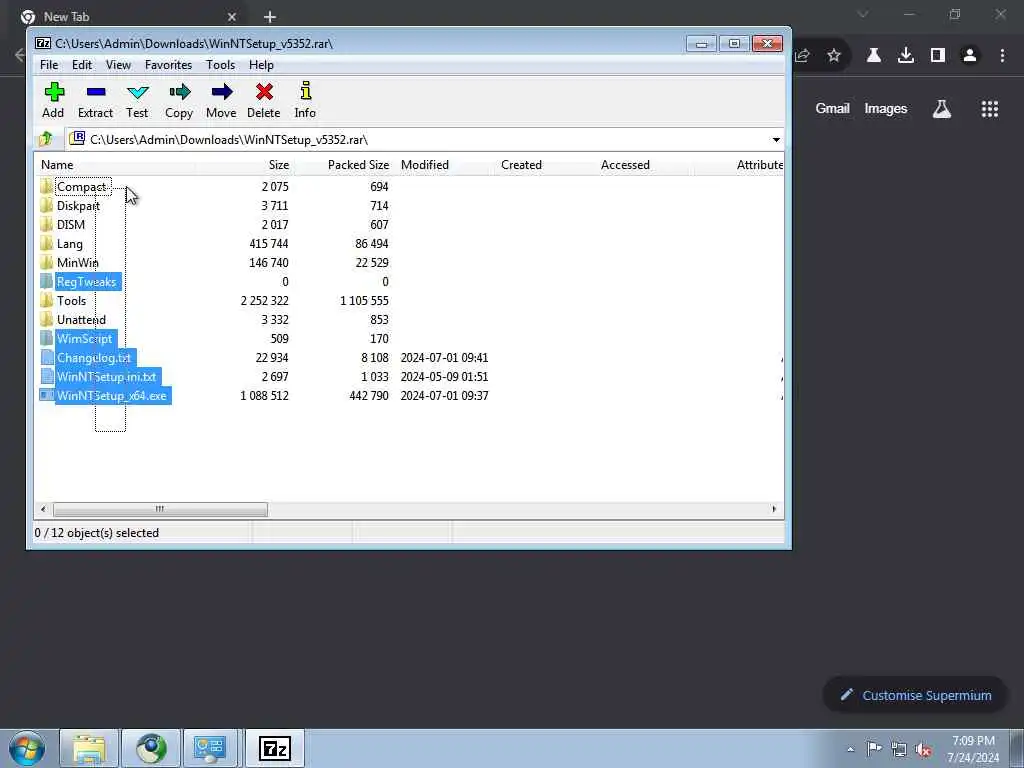This screenshot has height=768, width=1024.
Task: Open the Info toolbar icon
Action: pos(305,91)
